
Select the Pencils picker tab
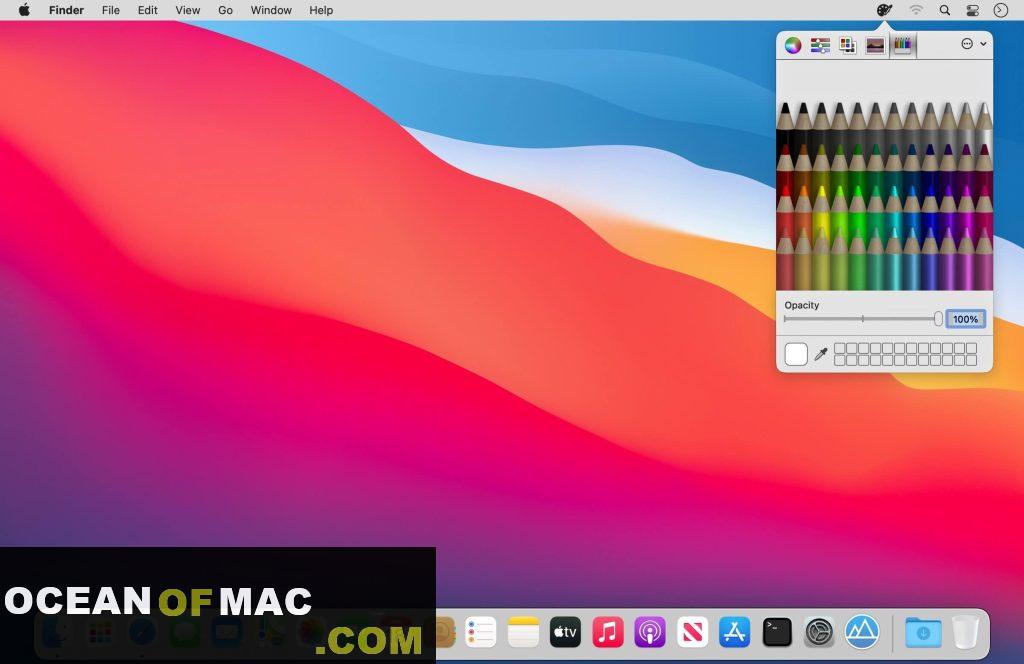point(903,45)
